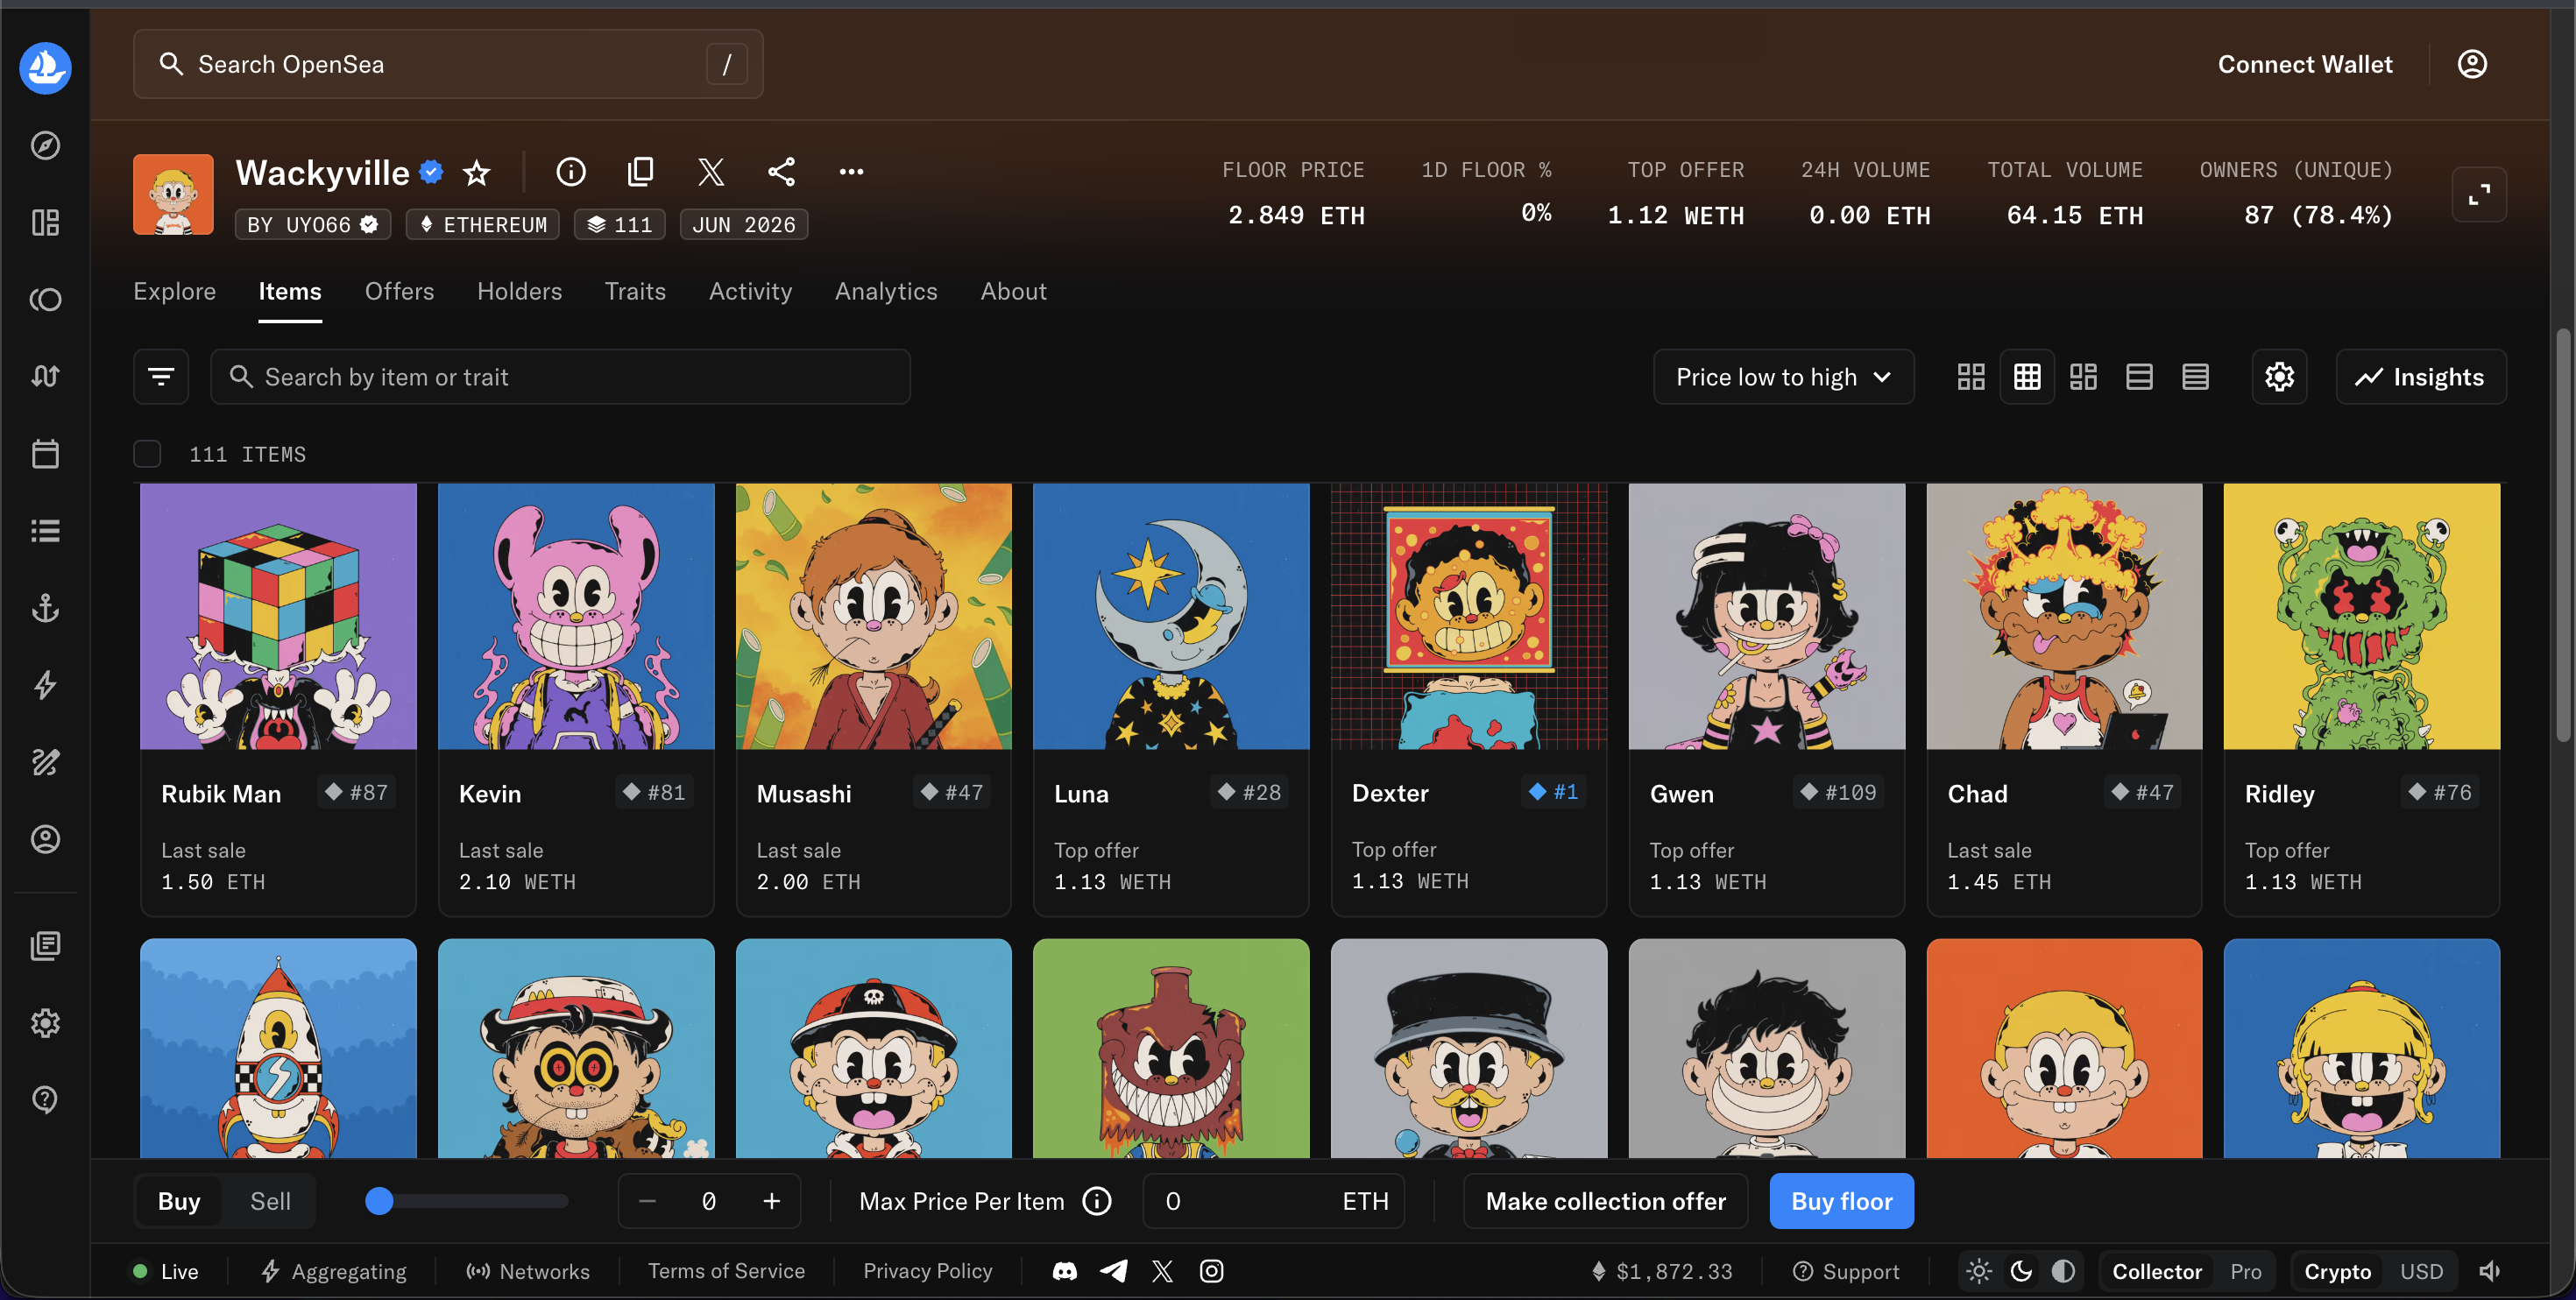Copy collection link with the copy icon
Viewport: 2576px width, 1300px height.
click(x=641, y=172)
